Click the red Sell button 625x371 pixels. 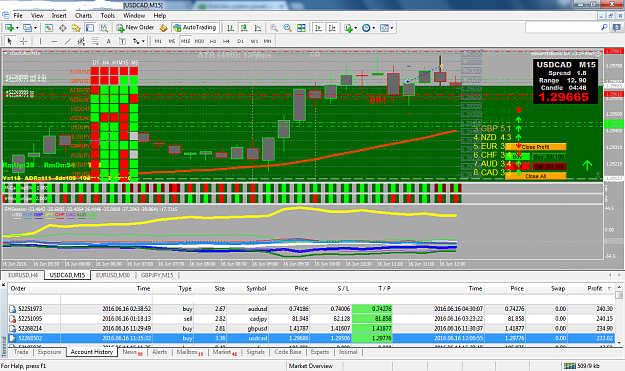click(517, 167)
